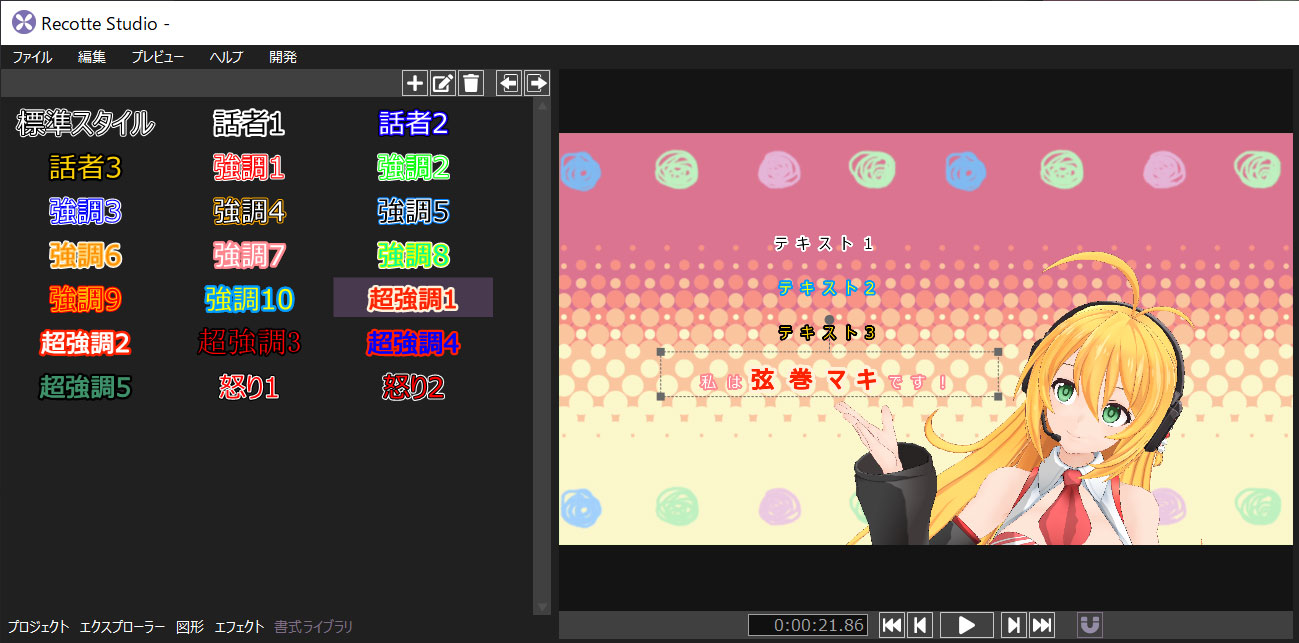Jump to start of timeline
1299x643 pixels.
point(892,625)
